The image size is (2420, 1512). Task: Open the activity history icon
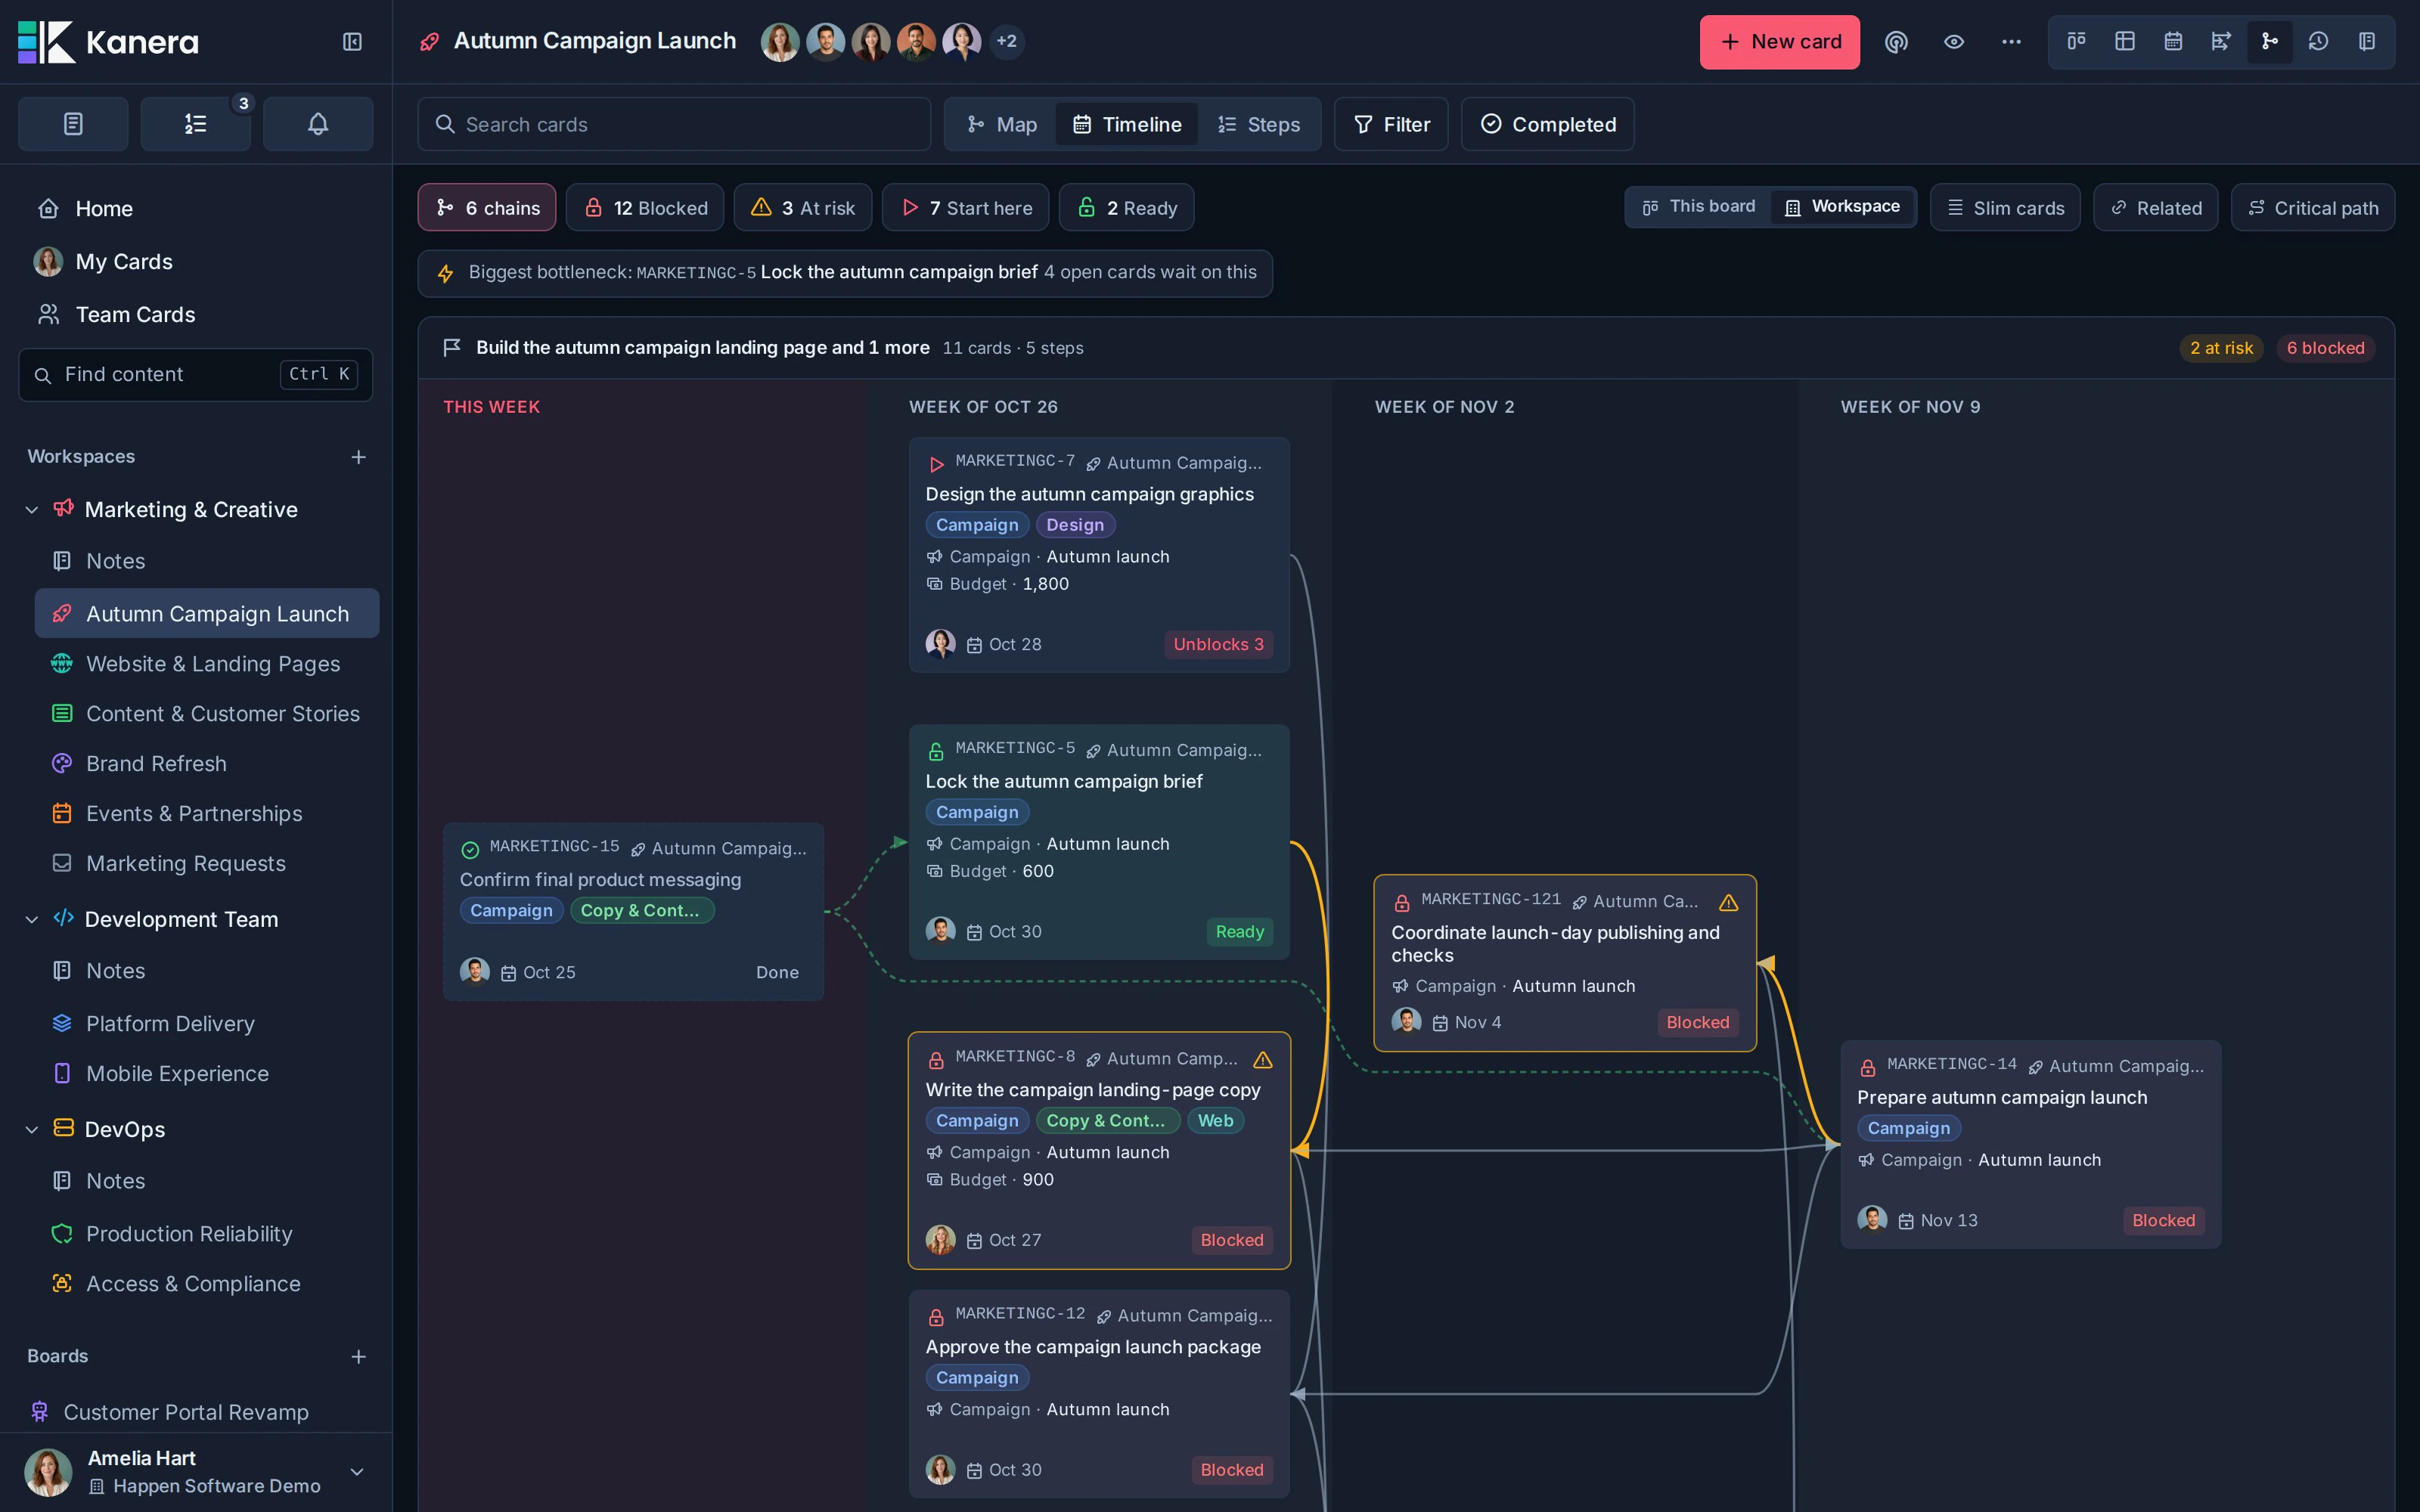point(2318,41)
